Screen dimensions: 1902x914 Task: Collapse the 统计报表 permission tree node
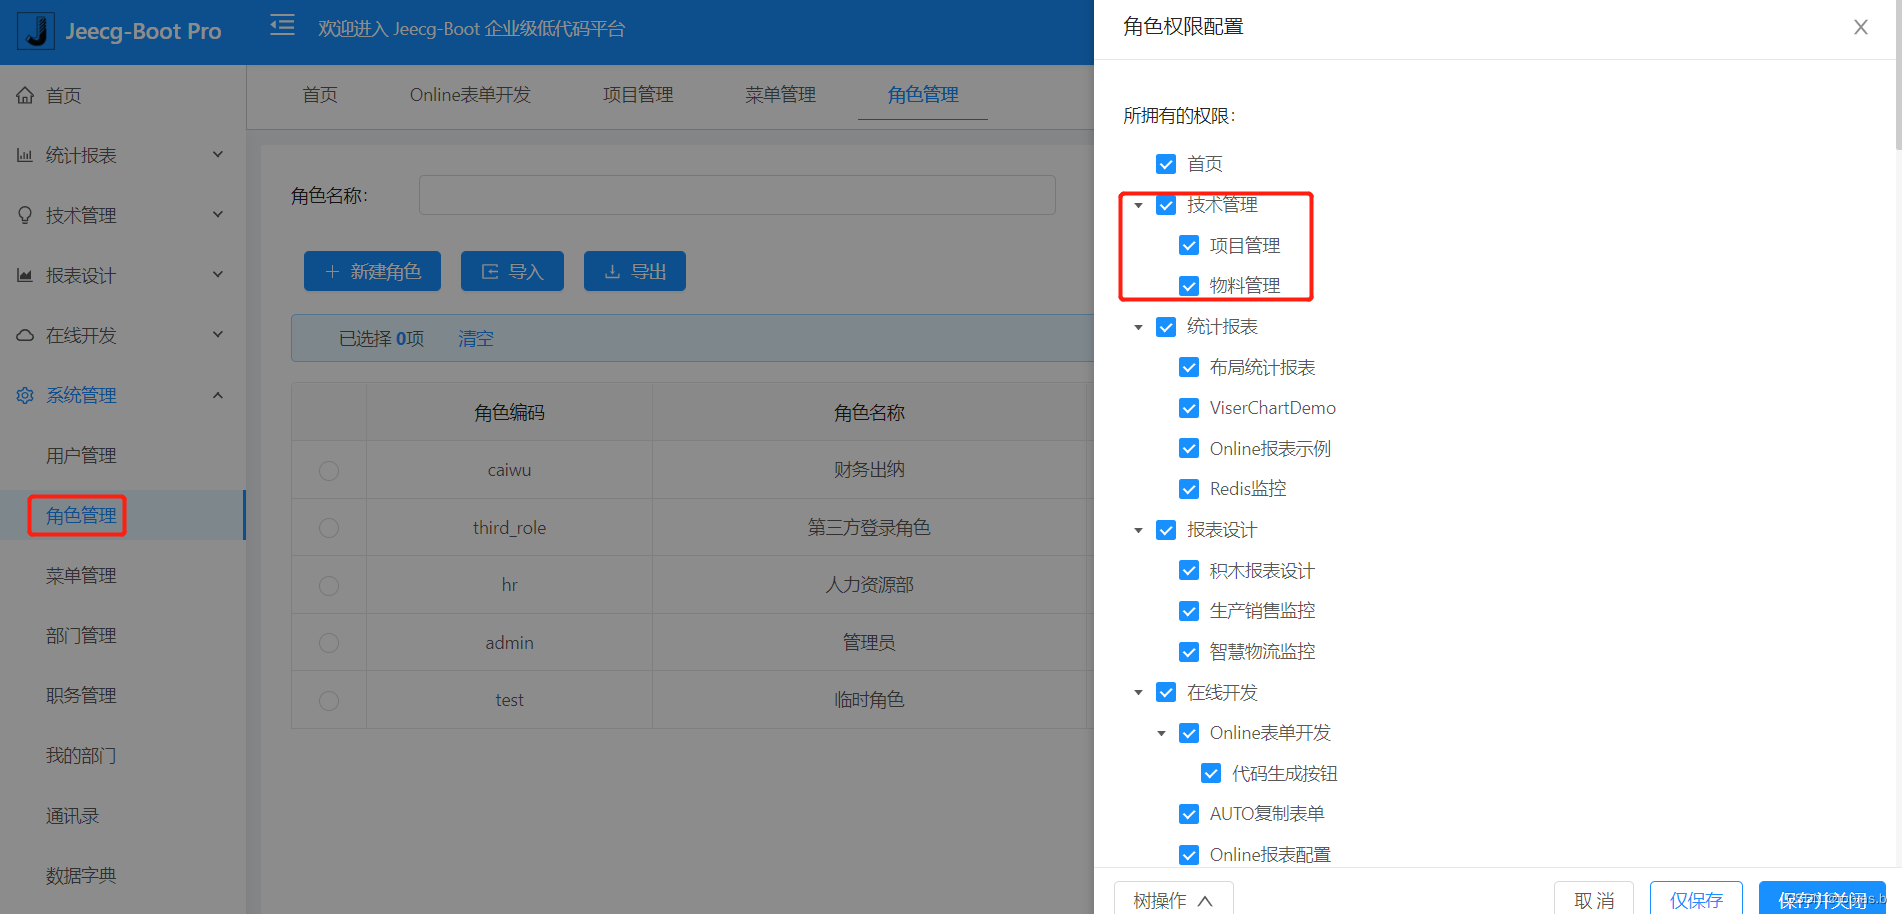pos(1138,327)
